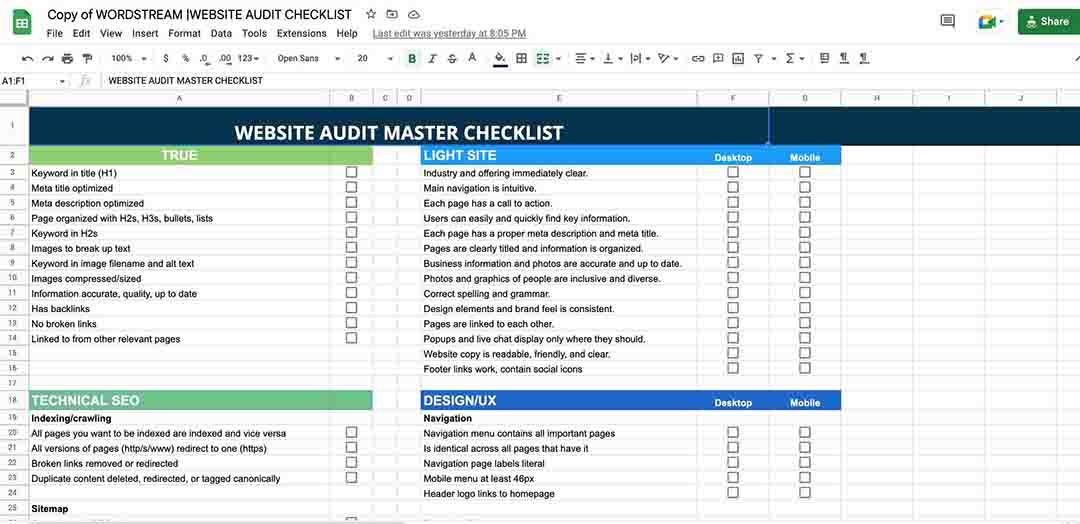Open the Insert menu

click(x=145, y=33)
